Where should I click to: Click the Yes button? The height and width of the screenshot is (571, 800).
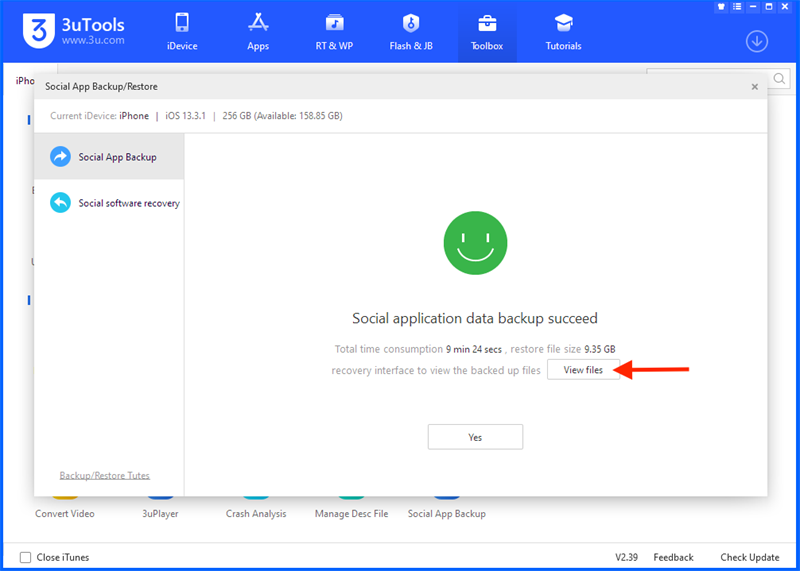pos(475,437)
